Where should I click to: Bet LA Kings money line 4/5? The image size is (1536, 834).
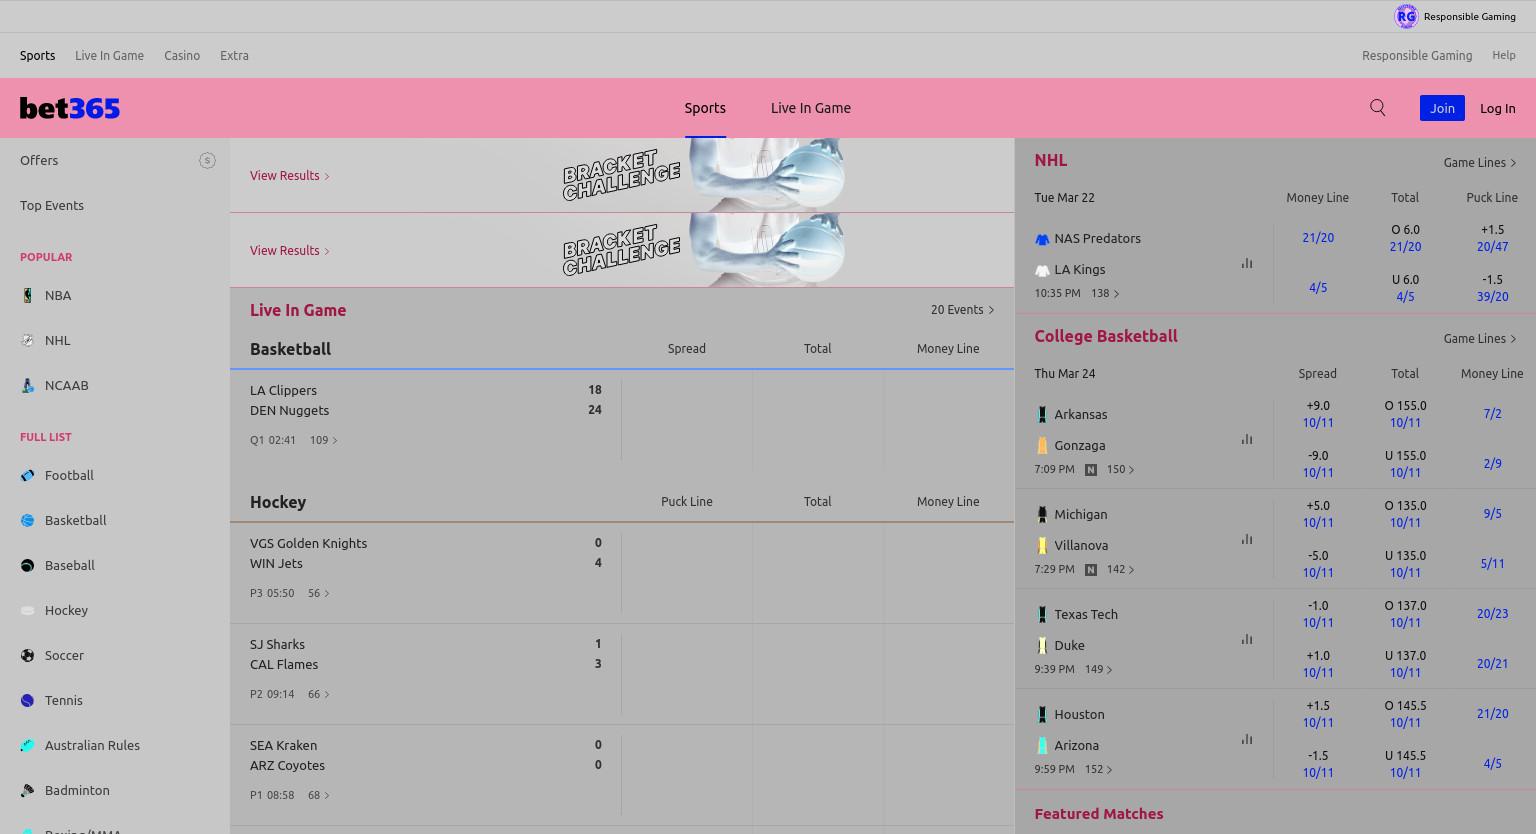1318,288
